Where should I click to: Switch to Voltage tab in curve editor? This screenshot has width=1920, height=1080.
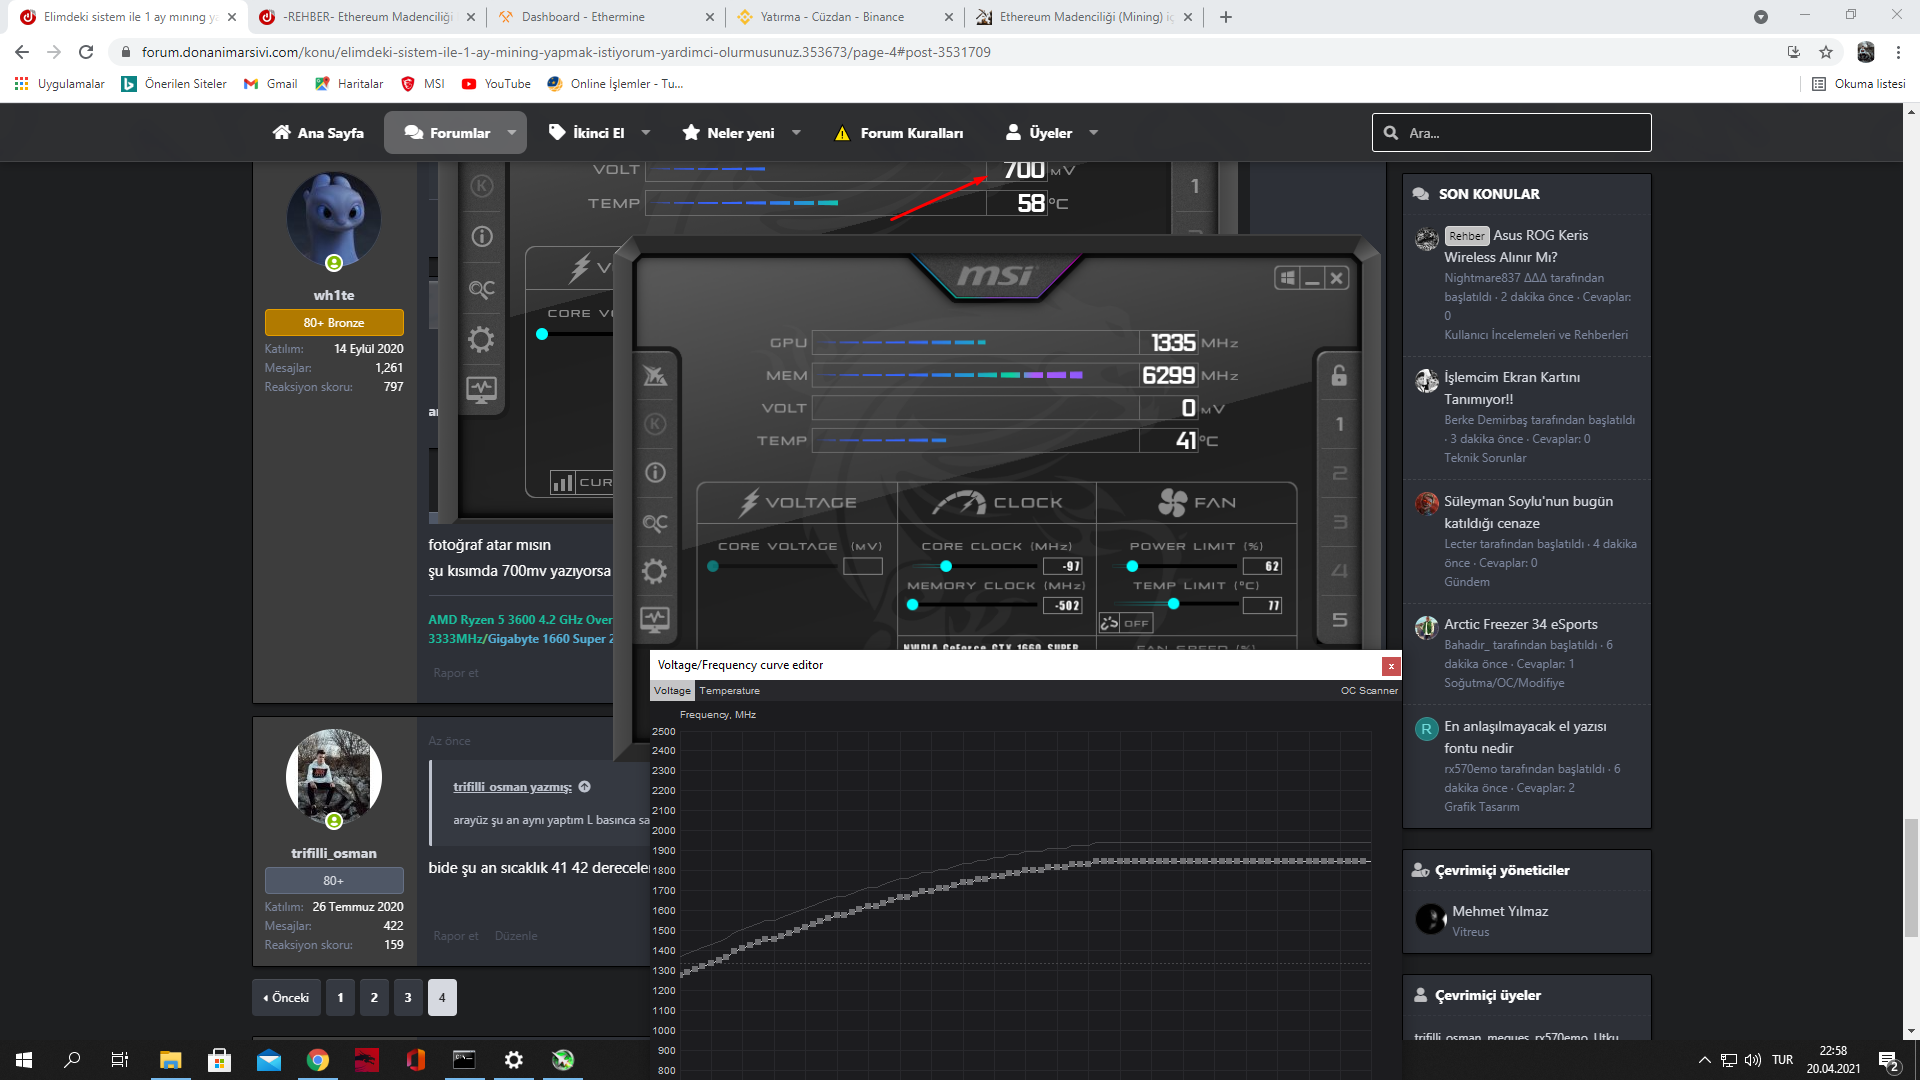click(672, 691)
